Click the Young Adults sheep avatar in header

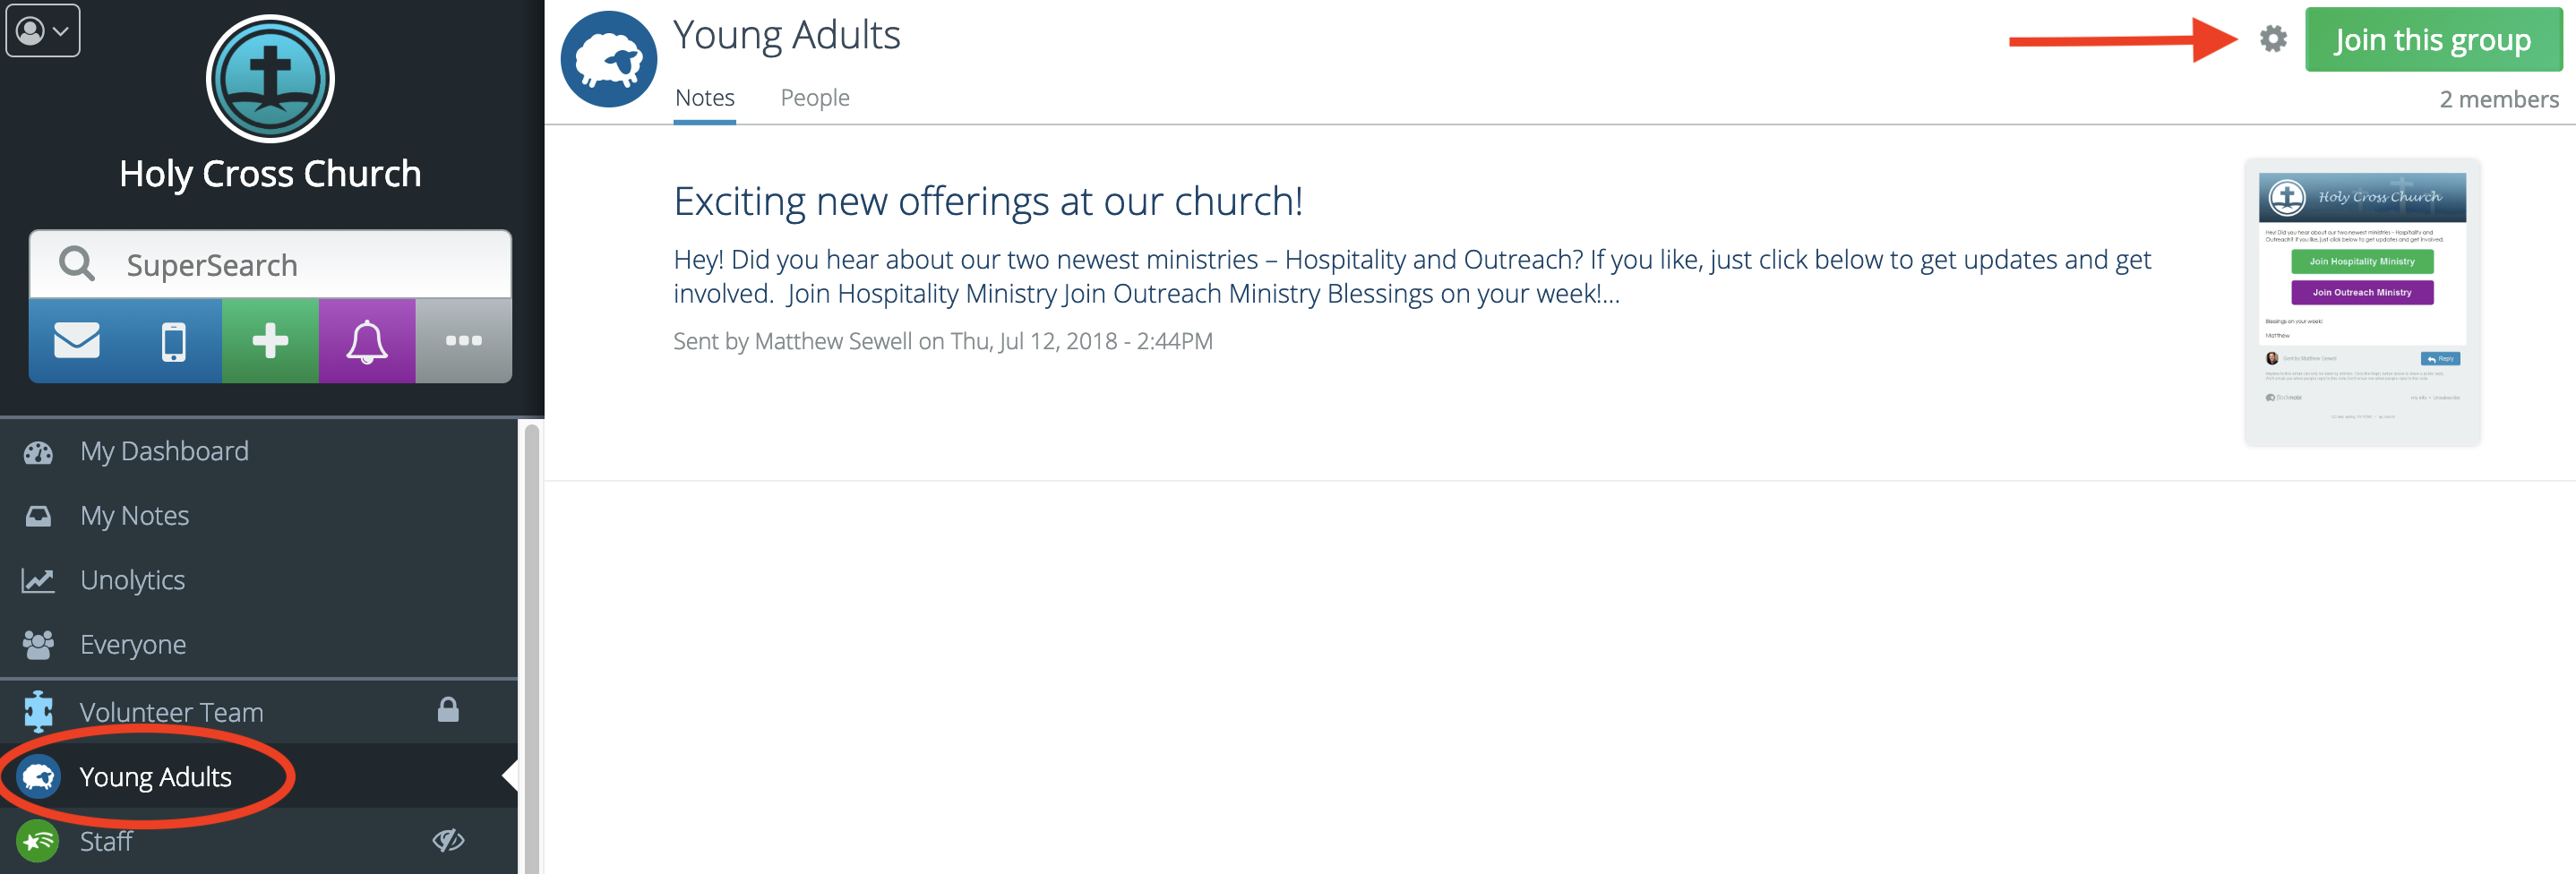(609, 60)
